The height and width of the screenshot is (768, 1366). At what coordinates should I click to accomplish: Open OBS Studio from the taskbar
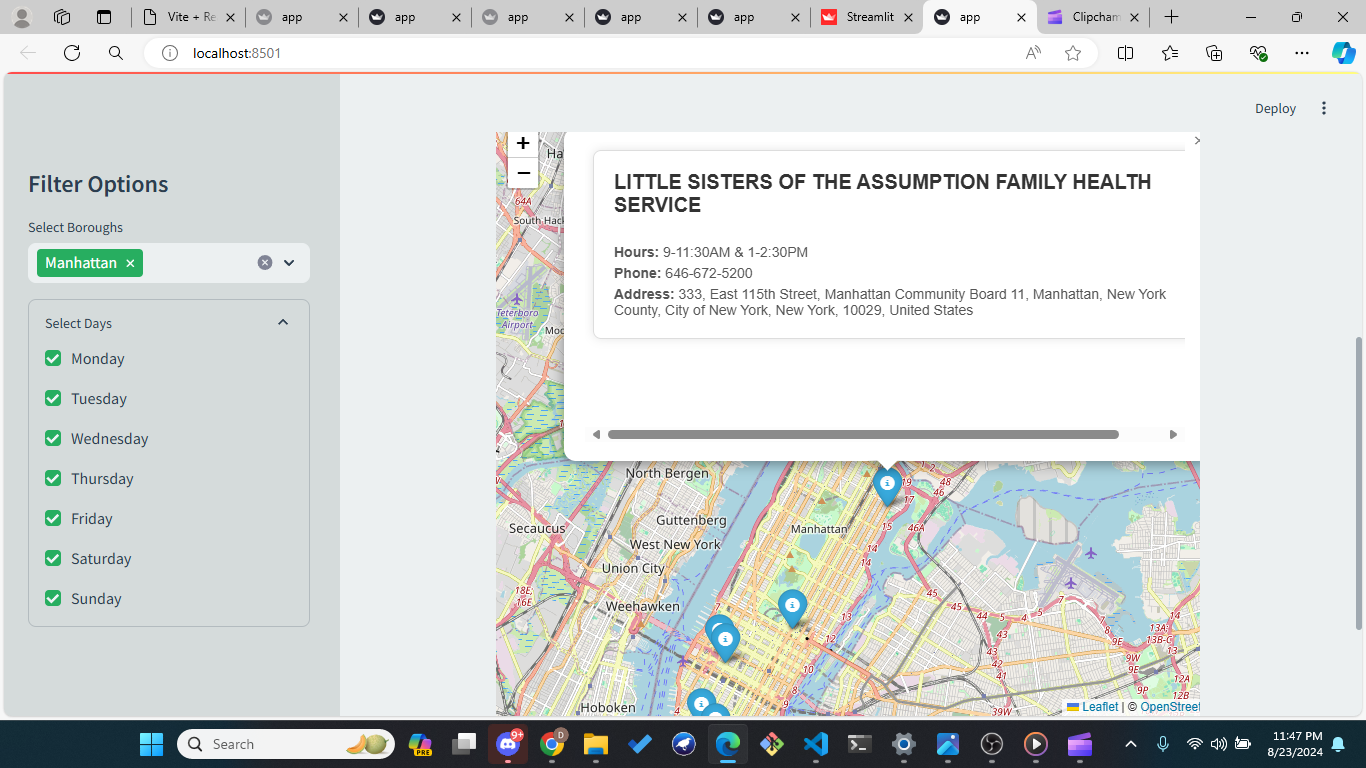point(991,744)
